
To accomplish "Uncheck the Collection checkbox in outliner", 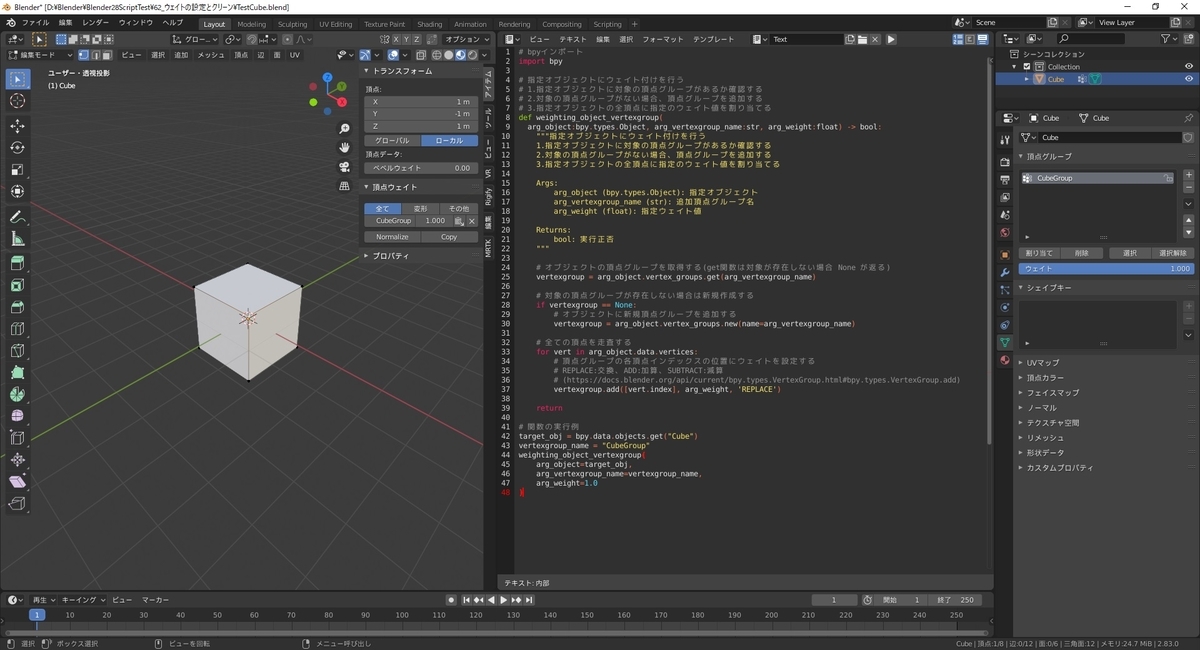I will [1026, 67].
